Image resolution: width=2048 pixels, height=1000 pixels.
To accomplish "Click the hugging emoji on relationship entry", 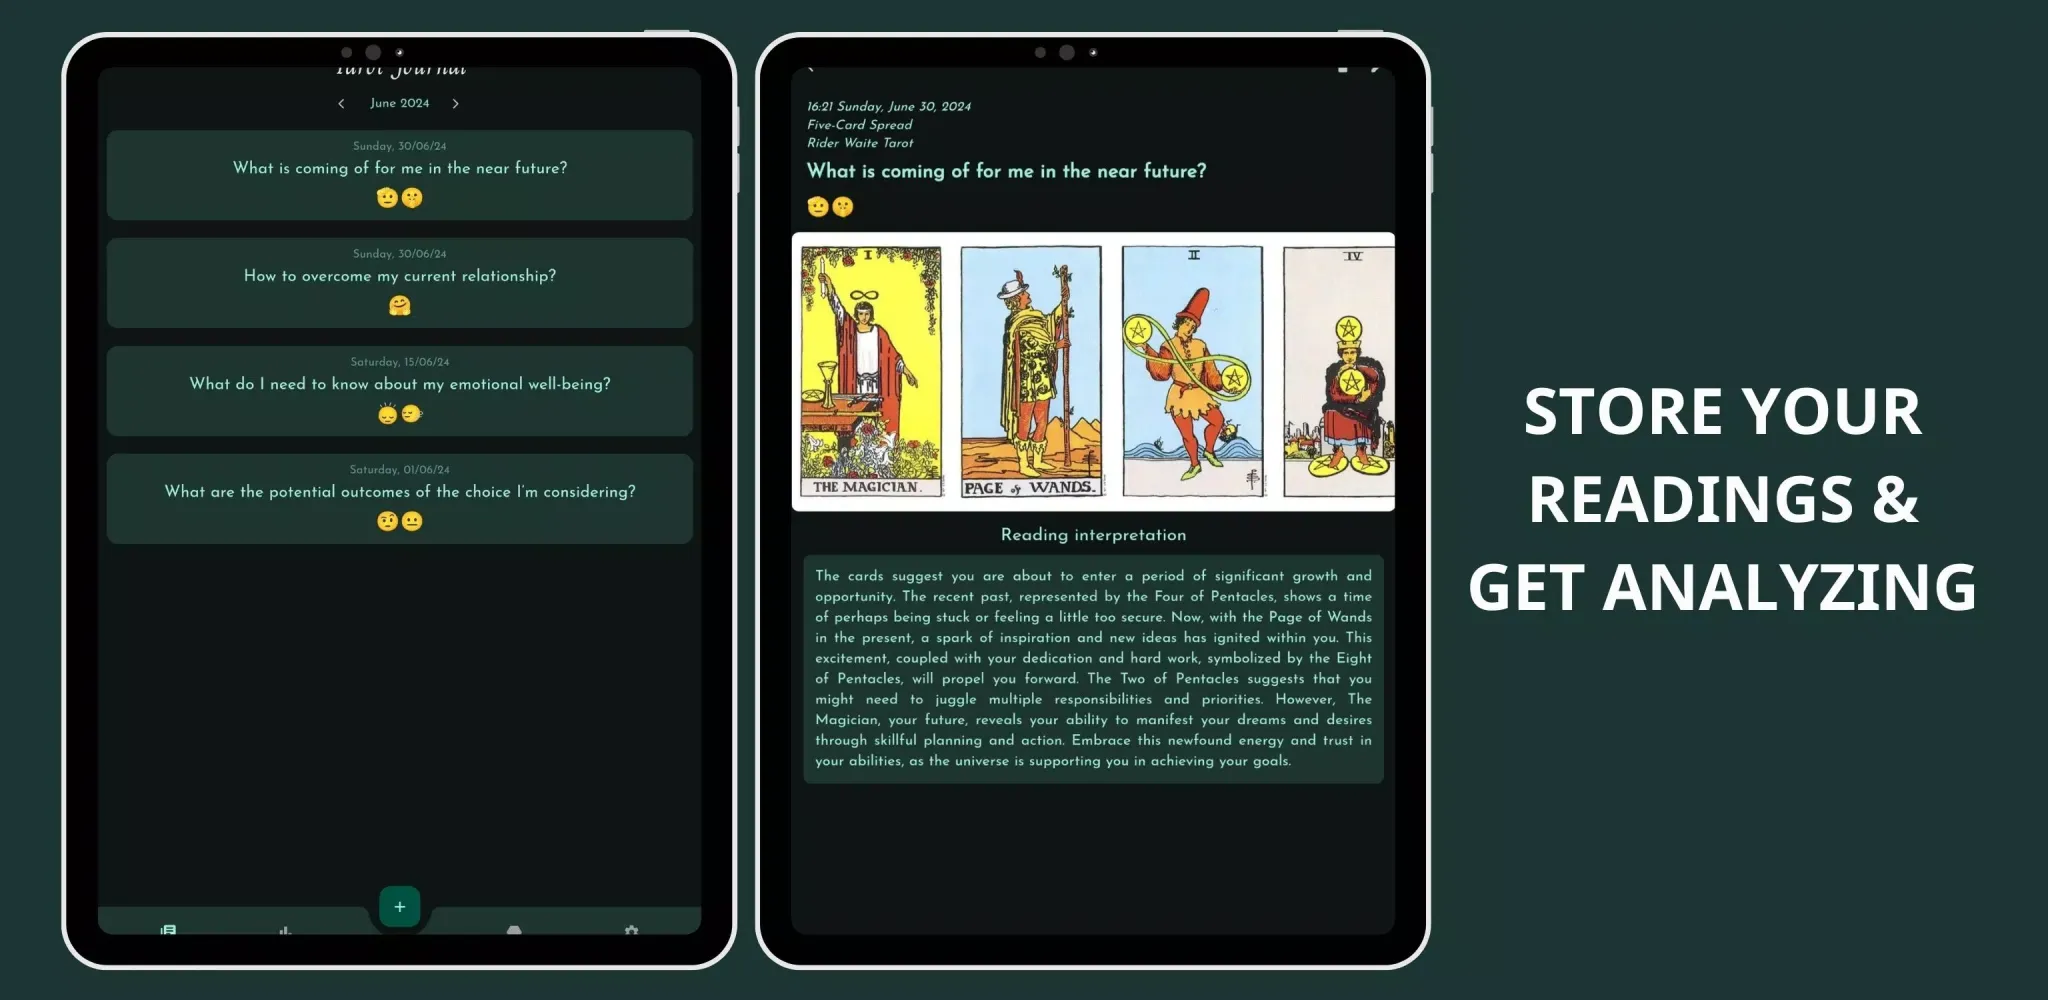I will click(400, 306).
